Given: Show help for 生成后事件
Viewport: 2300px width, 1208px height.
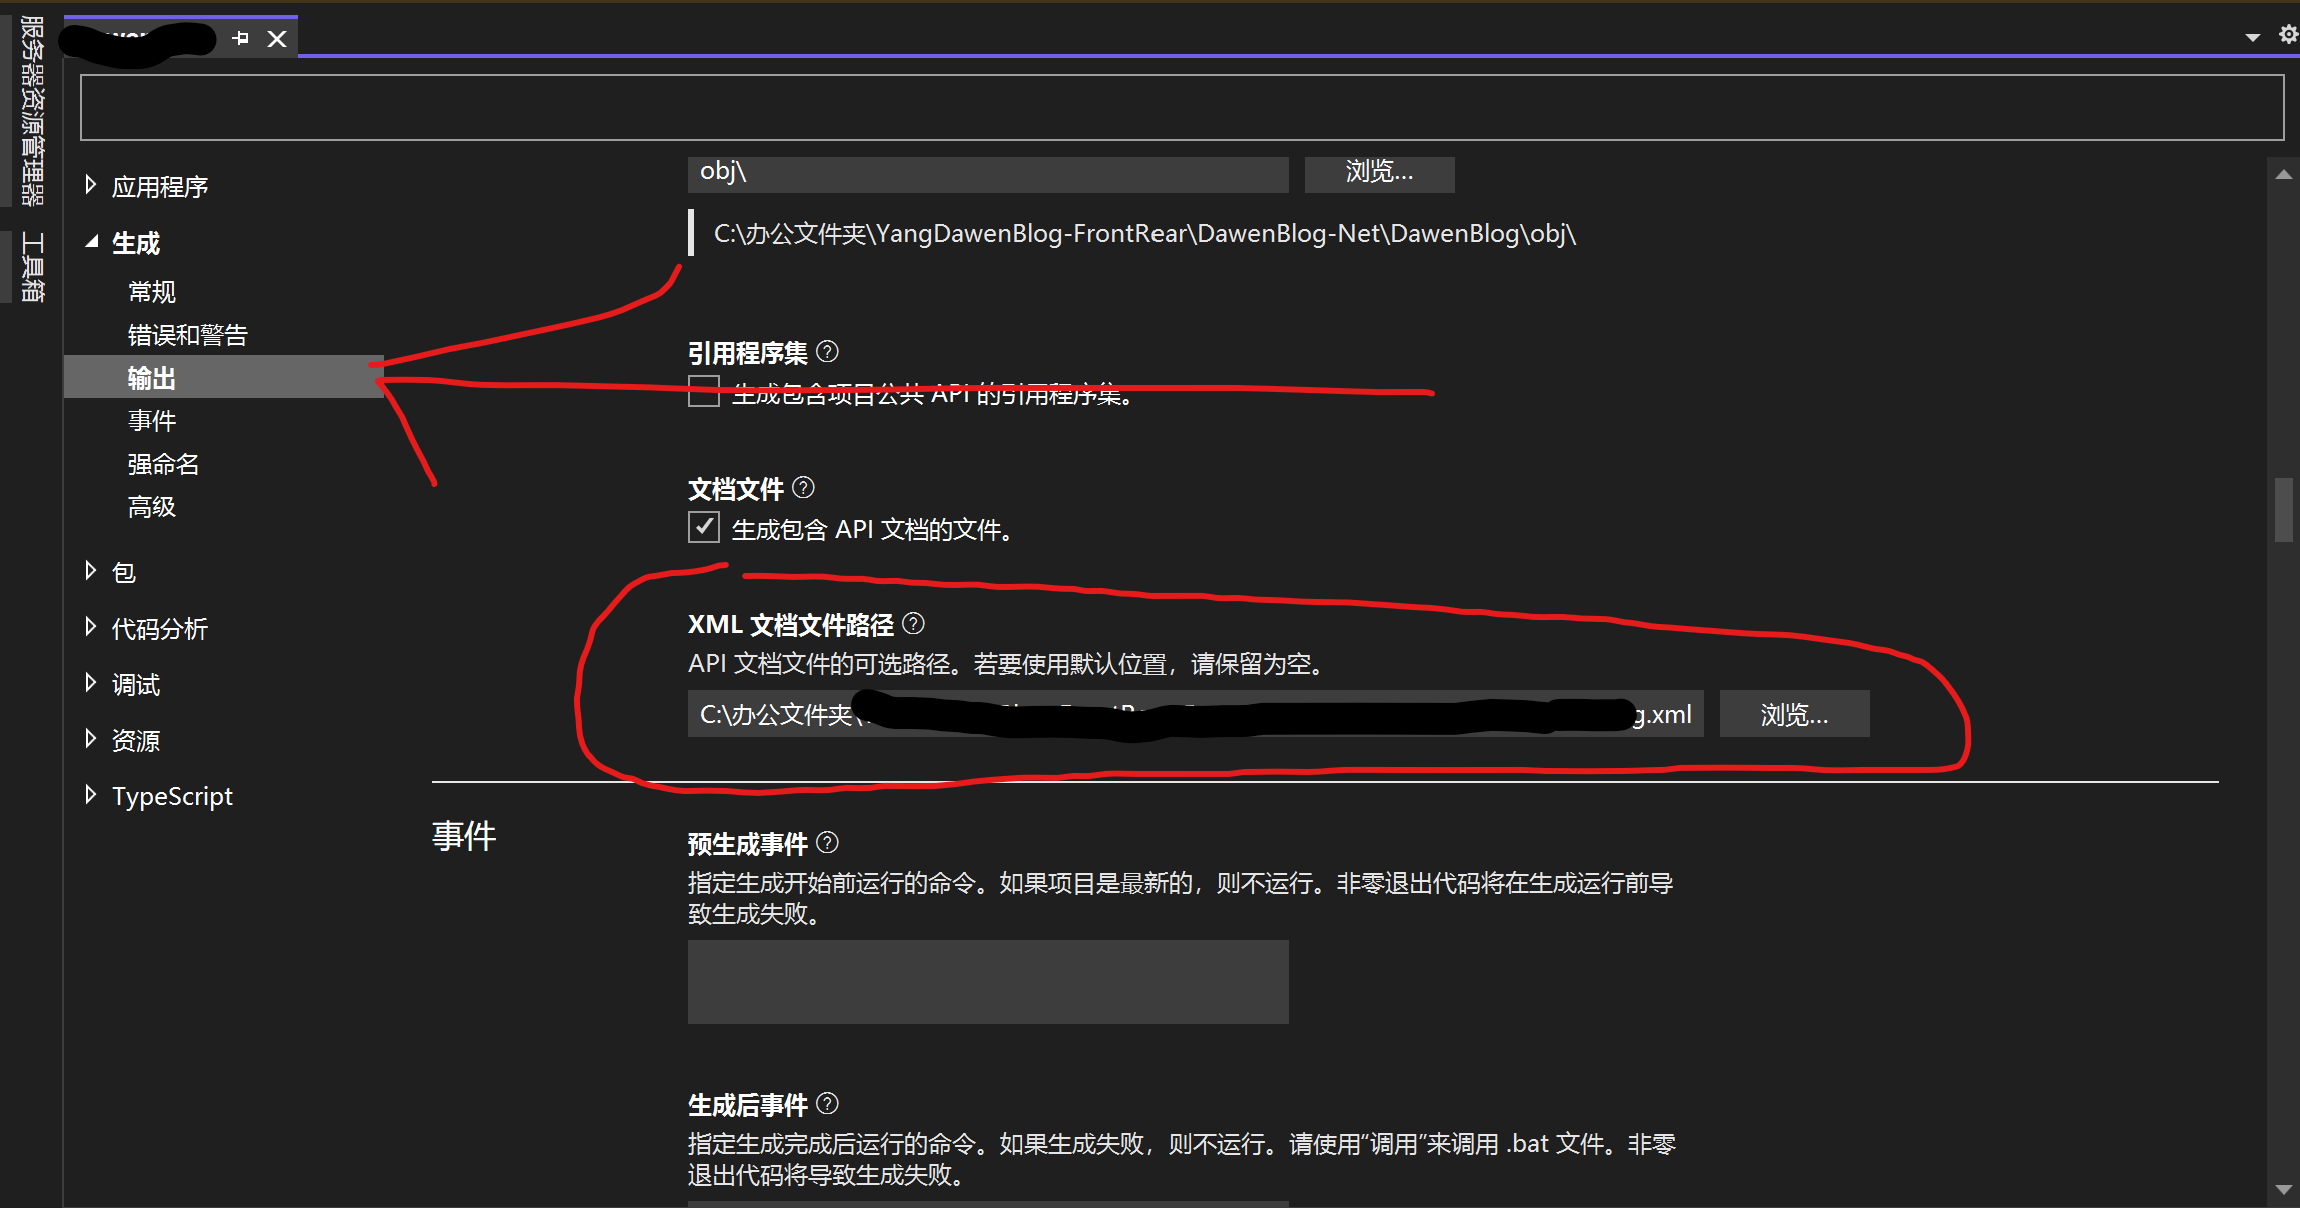Looking at the screenshot, I should [x=827, y=1104].
